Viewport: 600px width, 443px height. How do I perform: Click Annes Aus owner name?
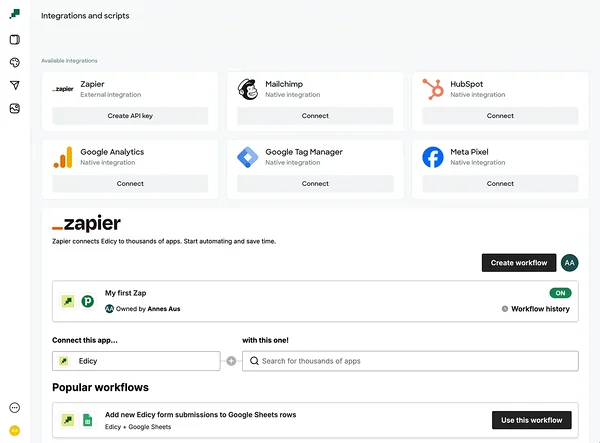click(164, 309)
